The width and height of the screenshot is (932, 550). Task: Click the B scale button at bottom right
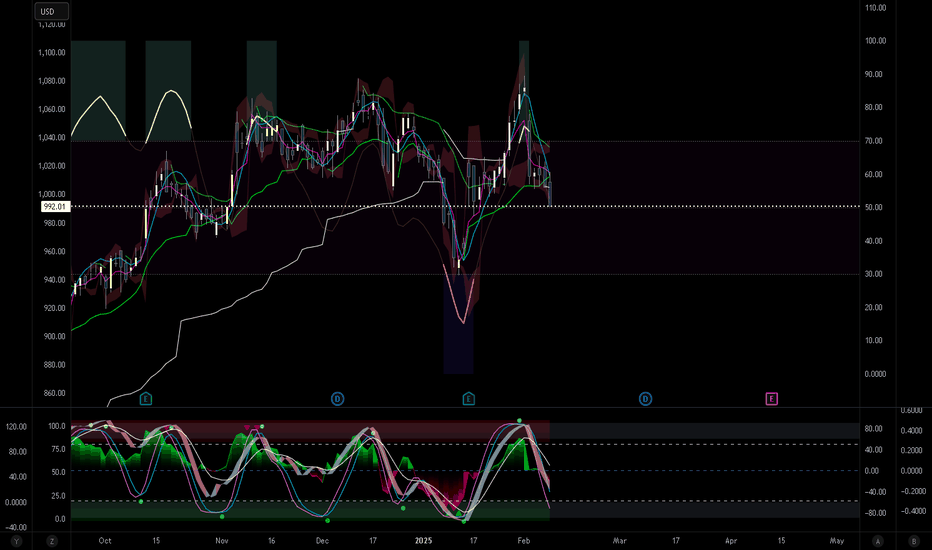coord(914,541)
